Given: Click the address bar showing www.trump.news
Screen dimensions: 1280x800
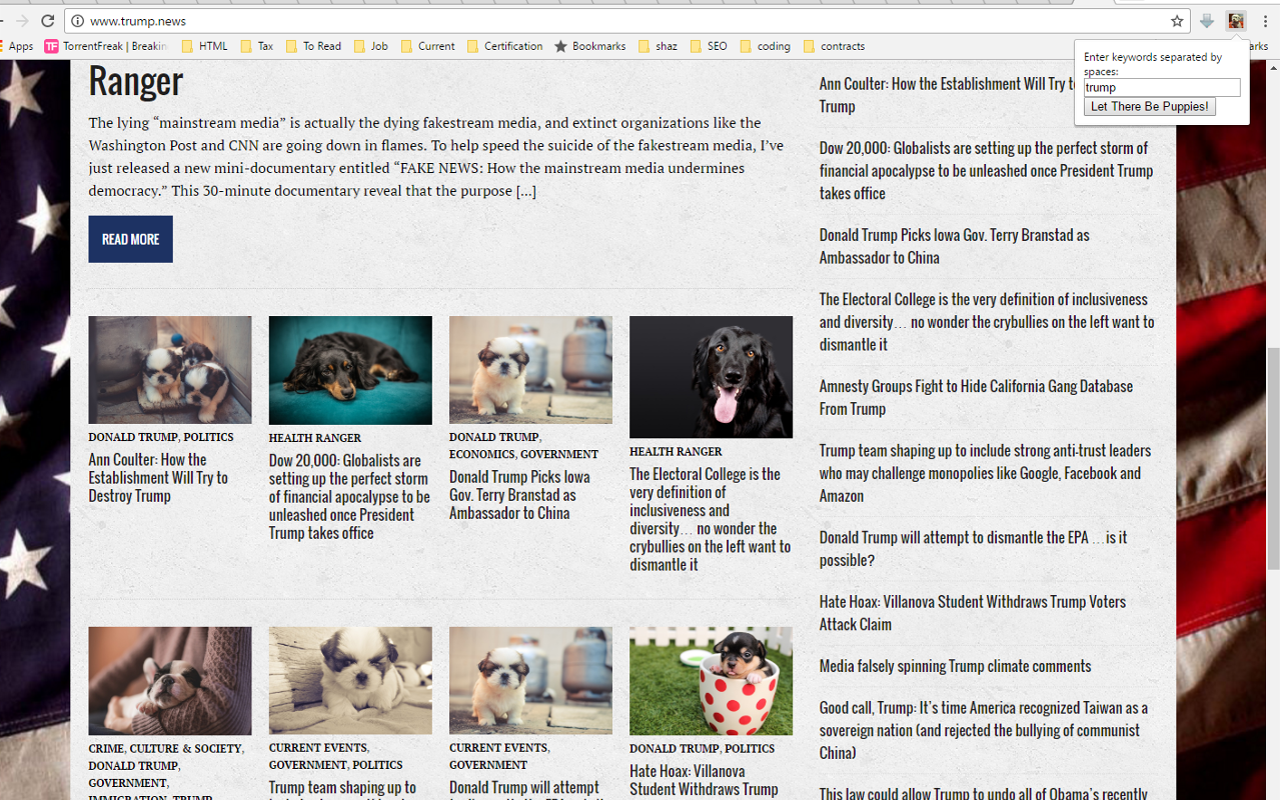Looking at the screenshot, I should [600, 21].
